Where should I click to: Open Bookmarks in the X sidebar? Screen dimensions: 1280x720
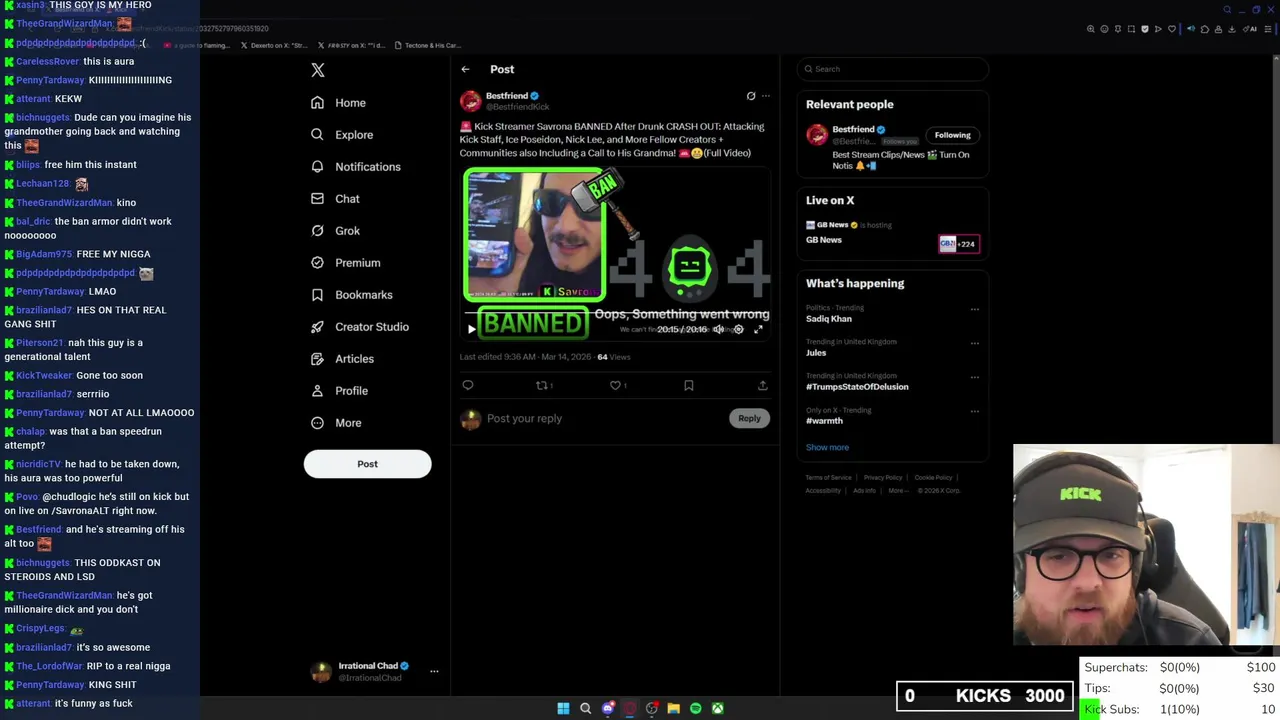coord(351,295)
